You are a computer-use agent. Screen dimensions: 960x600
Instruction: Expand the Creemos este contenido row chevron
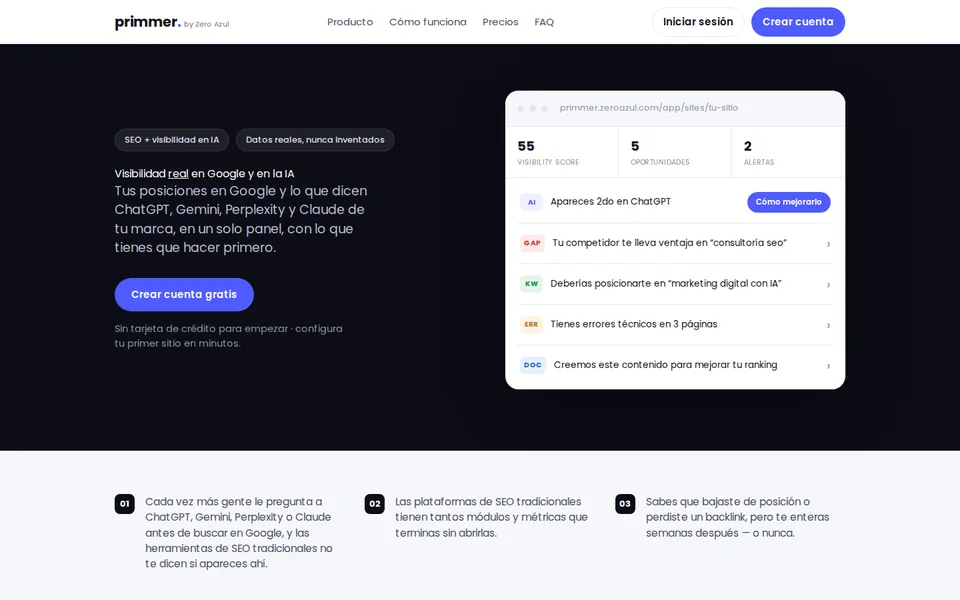(x=828, y=366)
